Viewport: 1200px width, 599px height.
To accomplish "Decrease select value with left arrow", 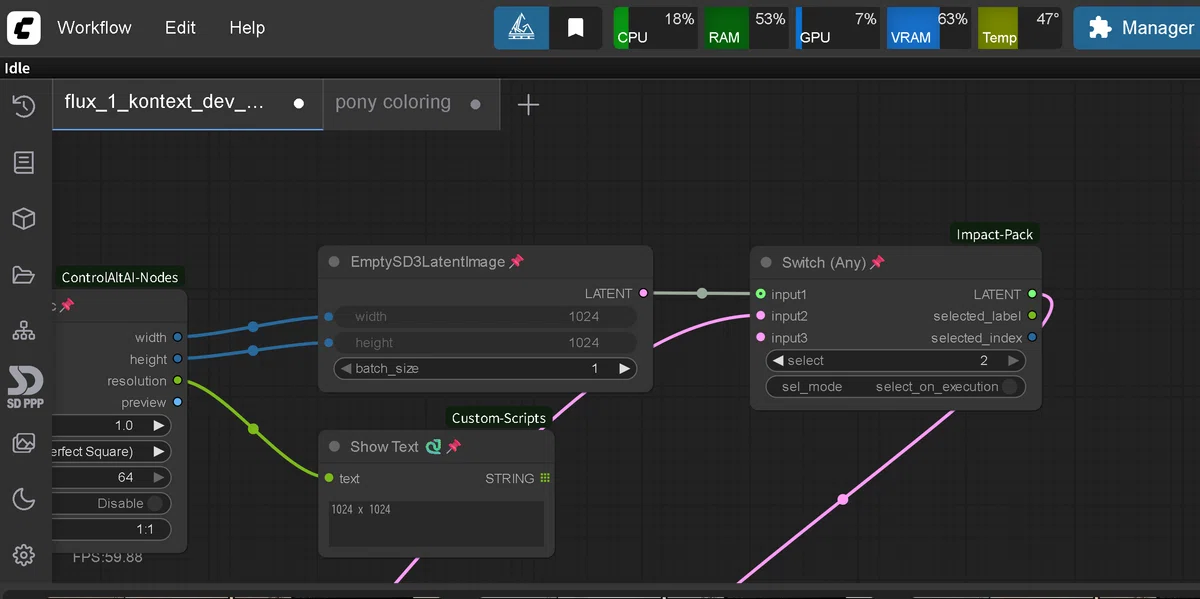I will pos(778,360).
